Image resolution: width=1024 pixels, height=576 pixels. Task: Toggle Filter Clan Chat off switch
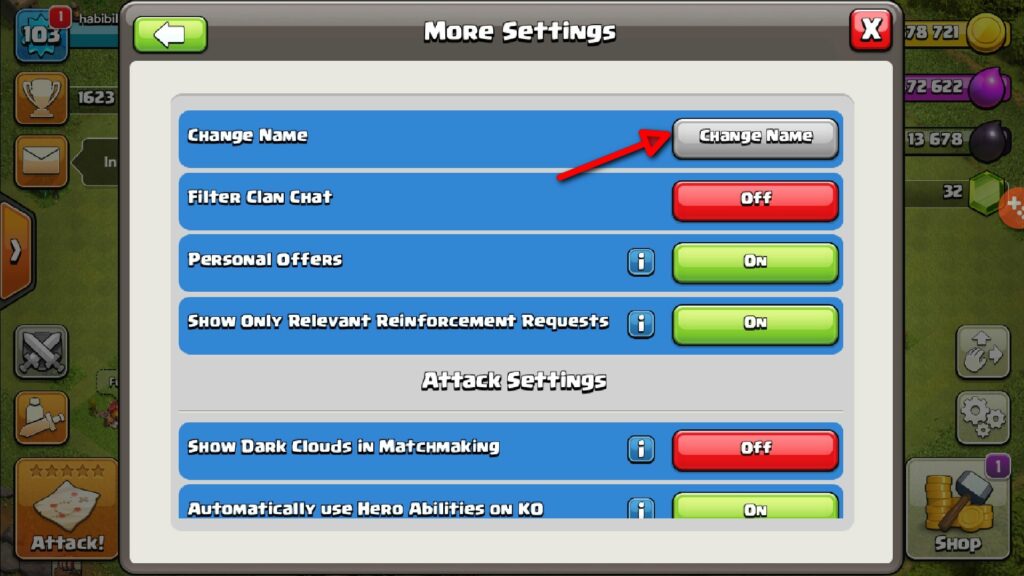[x=755, y=200]
